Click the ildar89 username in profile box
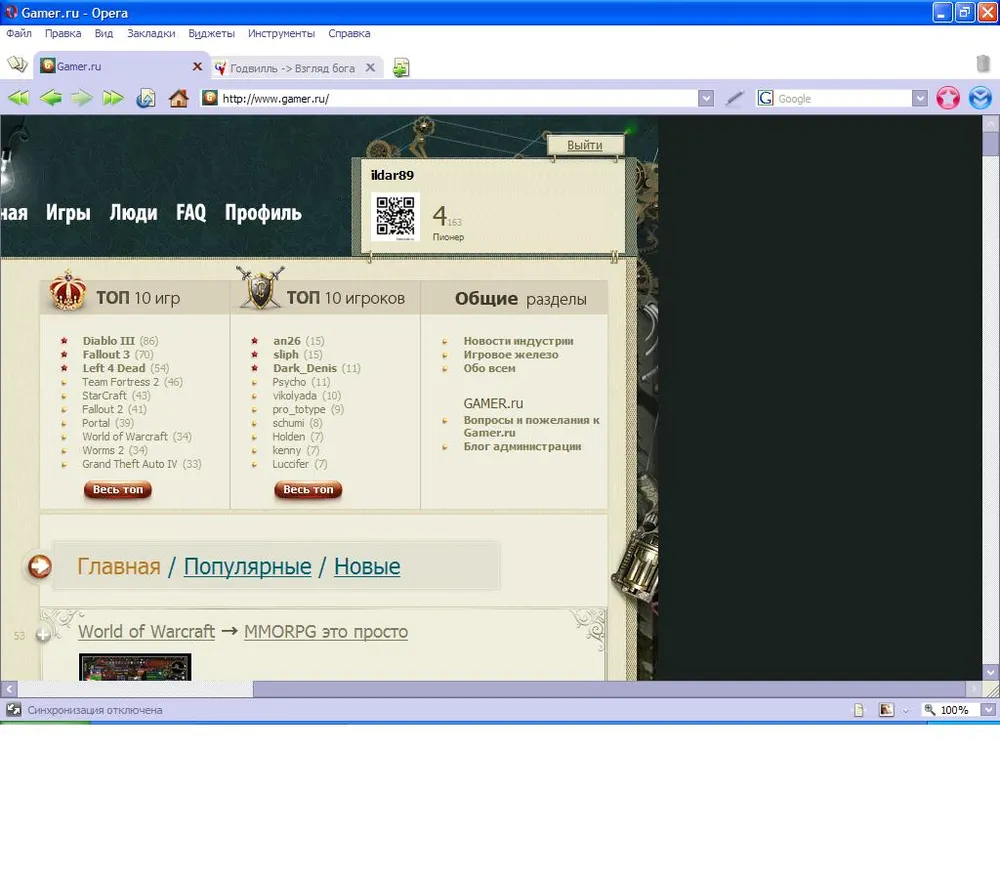Image resolution: width=1000 pixels, height=879 pixels. [x=392, y=175]
